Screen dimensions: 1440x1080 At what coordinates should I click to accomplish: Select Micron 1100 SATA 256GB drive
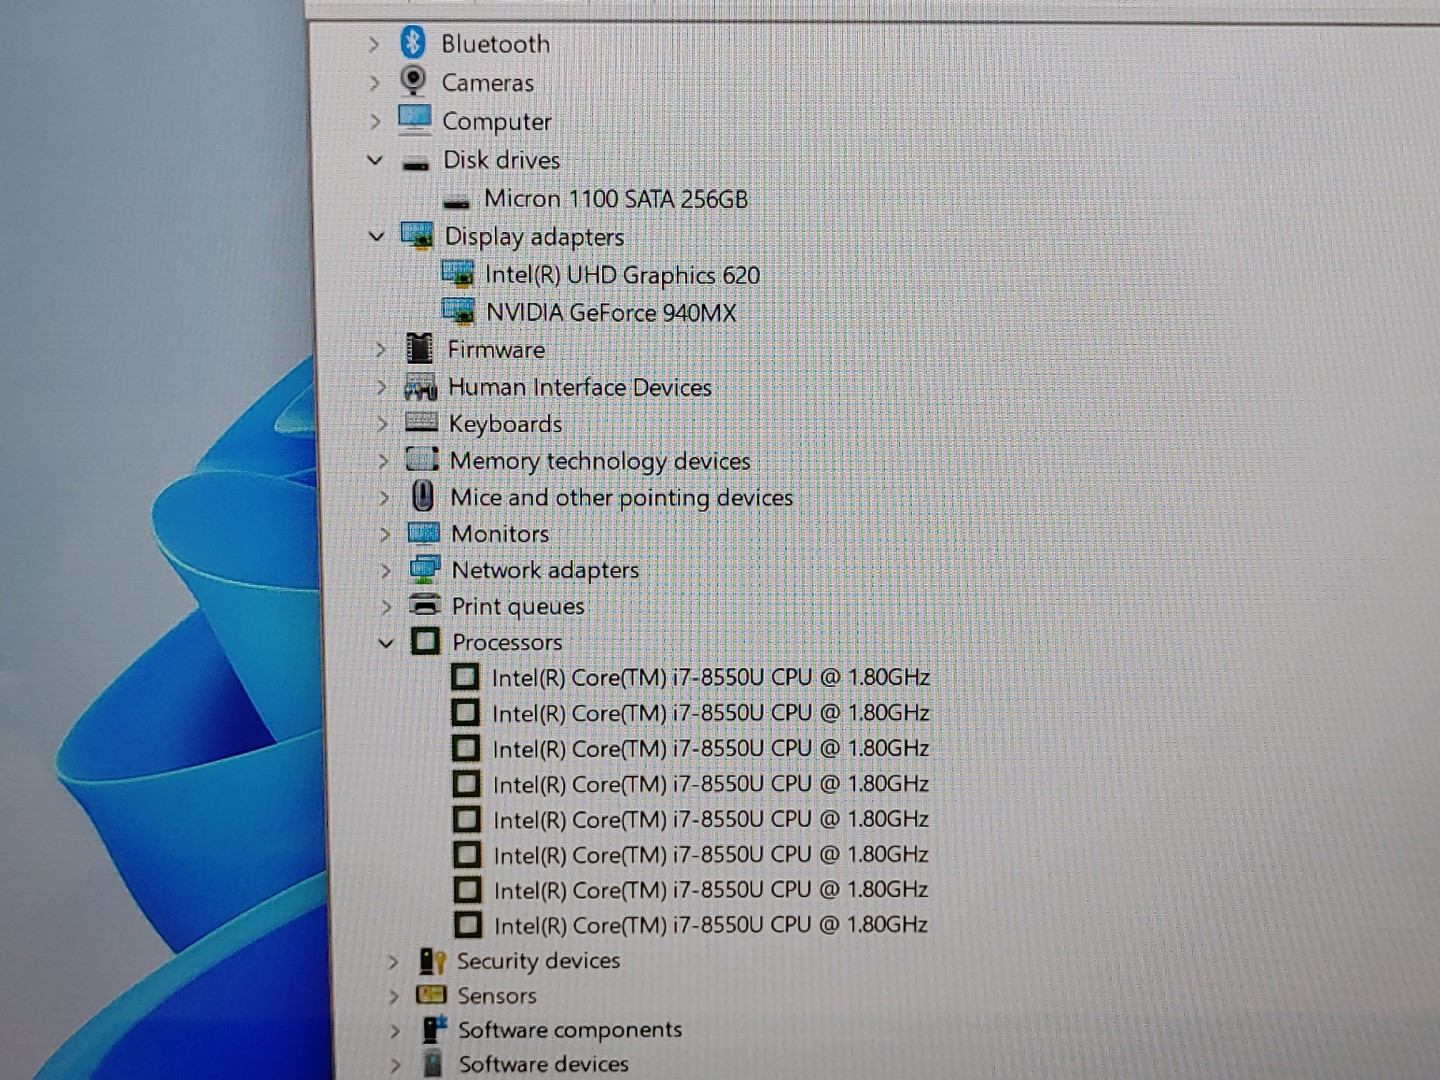(615, 199)
